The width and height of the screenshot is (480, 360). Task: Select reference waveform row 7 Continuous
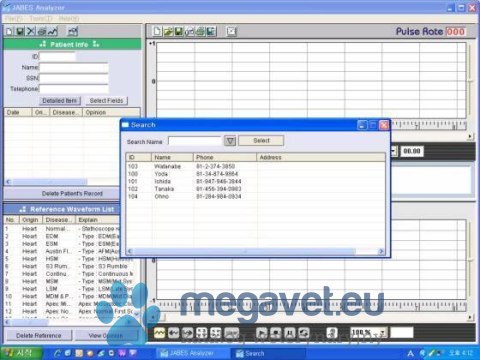[x=69, y=274]
